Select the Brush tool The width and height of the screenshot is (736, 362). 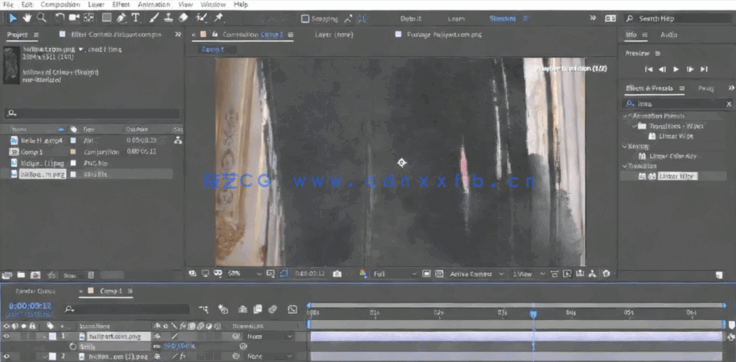coord(154,18)
